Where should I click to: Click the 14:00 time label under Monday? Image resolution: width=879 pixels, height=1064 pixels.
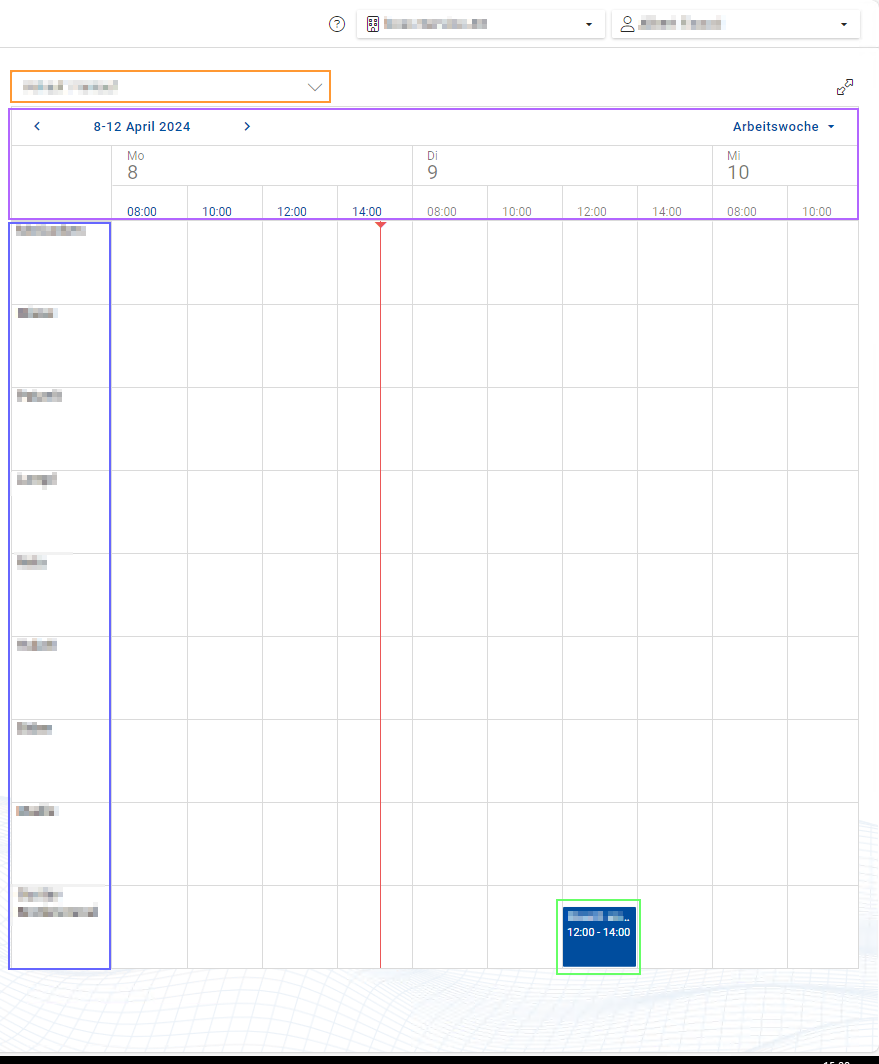tap(367, 212)
